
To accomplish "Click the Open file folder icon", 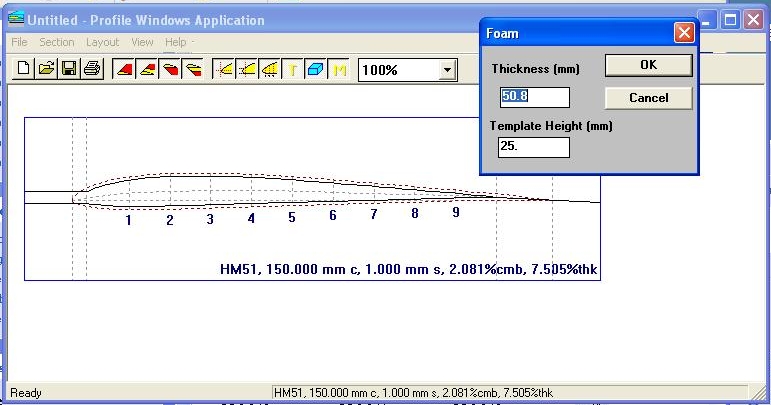I will click(45, 70).
